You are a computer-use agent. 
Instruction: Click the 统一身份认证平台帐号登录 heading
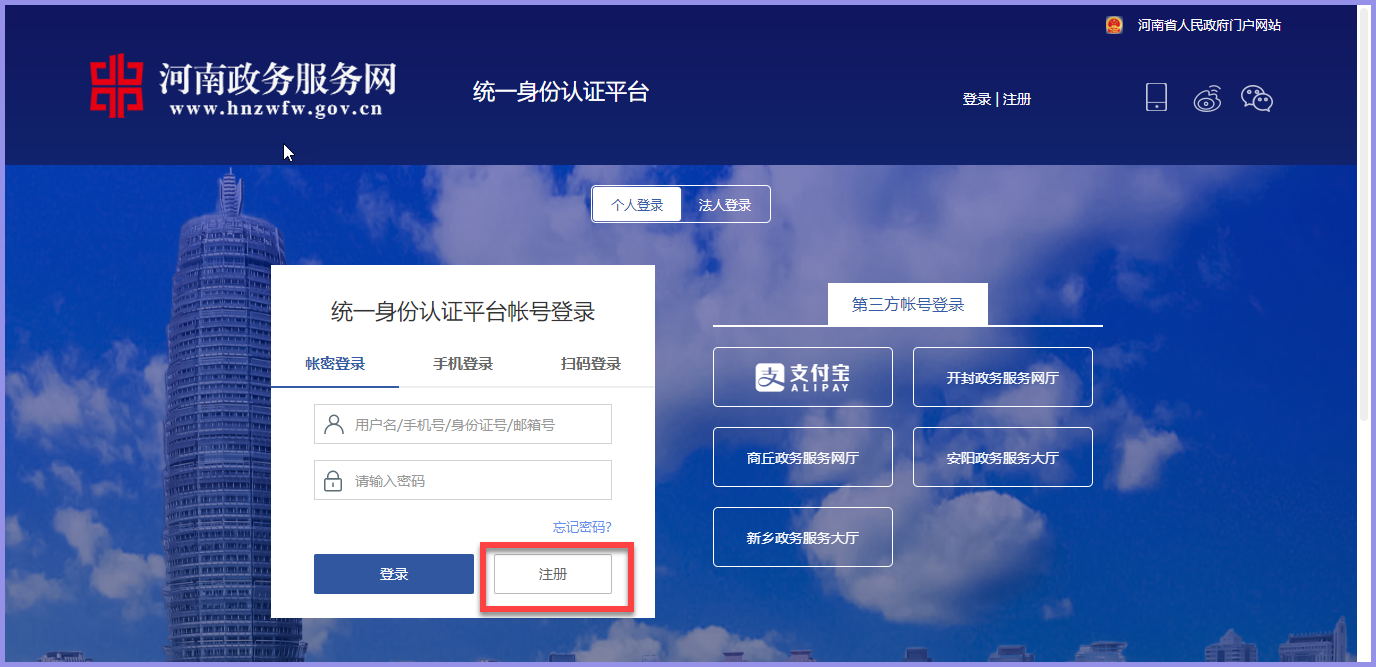click(x=463, y=311)
